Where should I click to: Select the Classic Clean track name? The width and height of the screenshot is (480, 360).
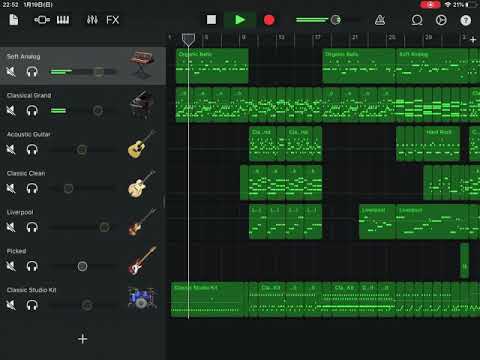(x=26, y=173)
